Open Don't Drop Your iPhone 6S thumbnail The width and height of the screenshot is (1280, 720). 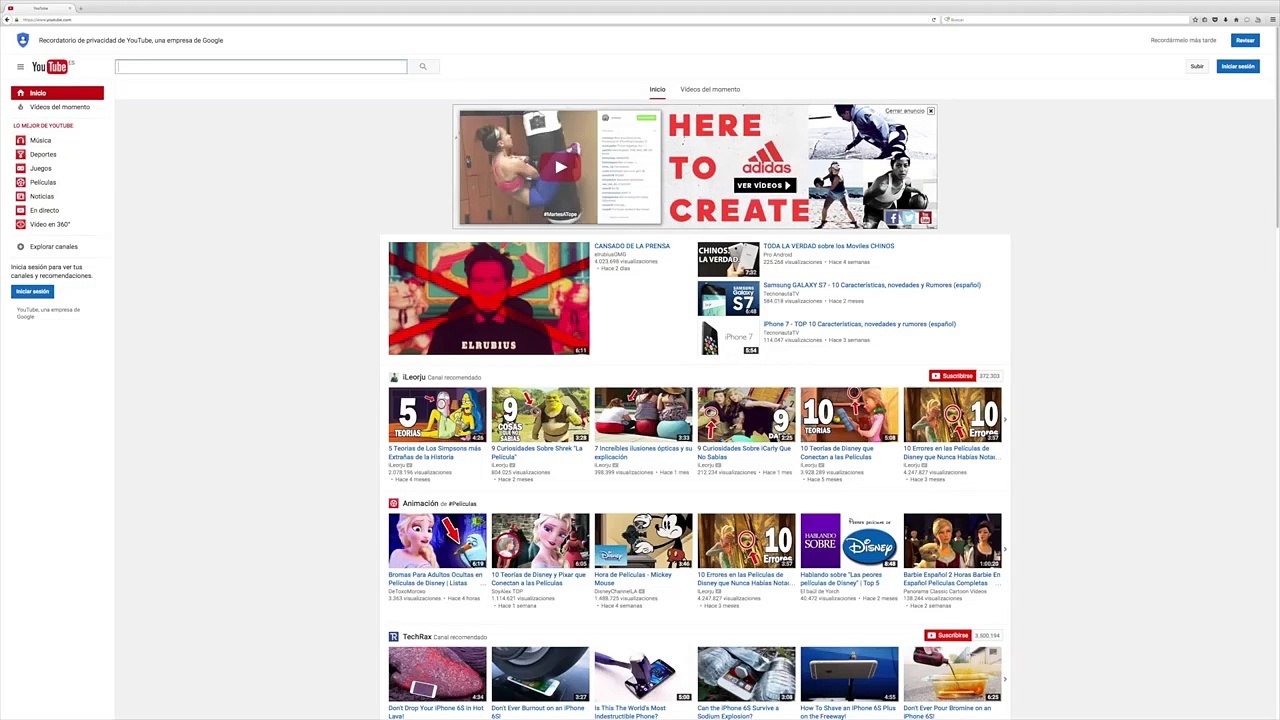[437, 674]
